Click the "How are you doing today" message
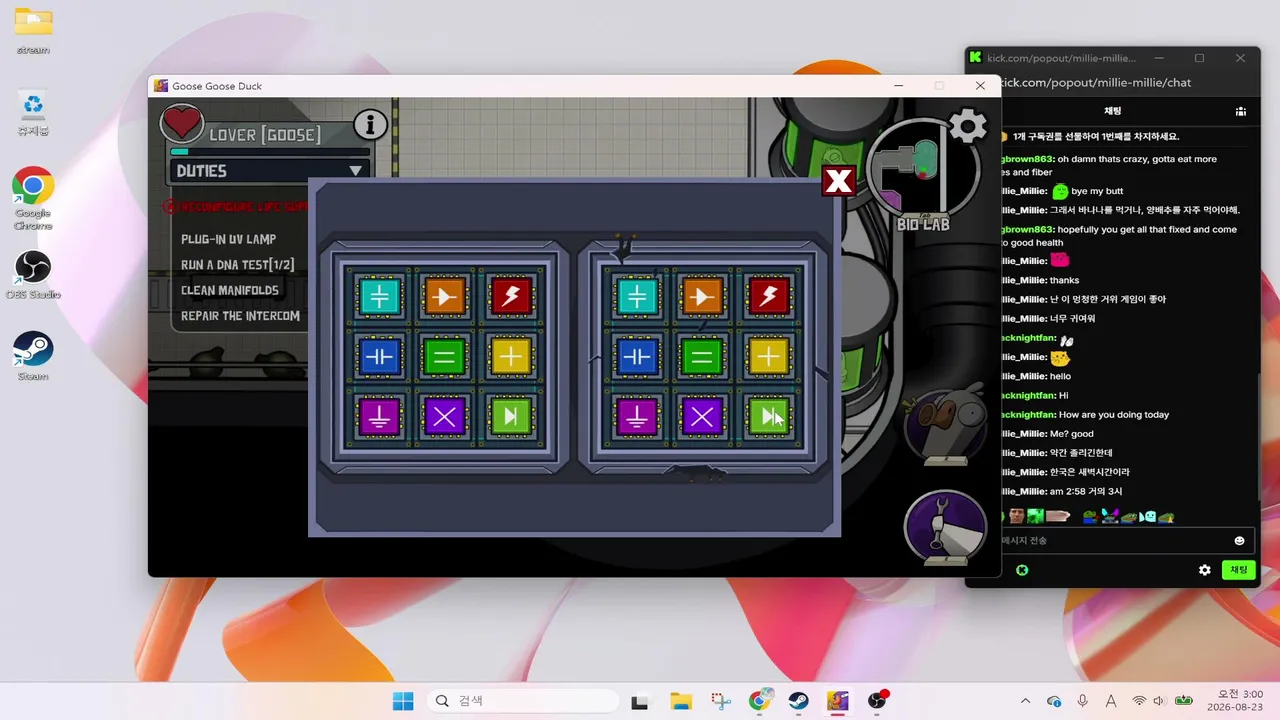1280x720 pixels. pos(1112,415)
